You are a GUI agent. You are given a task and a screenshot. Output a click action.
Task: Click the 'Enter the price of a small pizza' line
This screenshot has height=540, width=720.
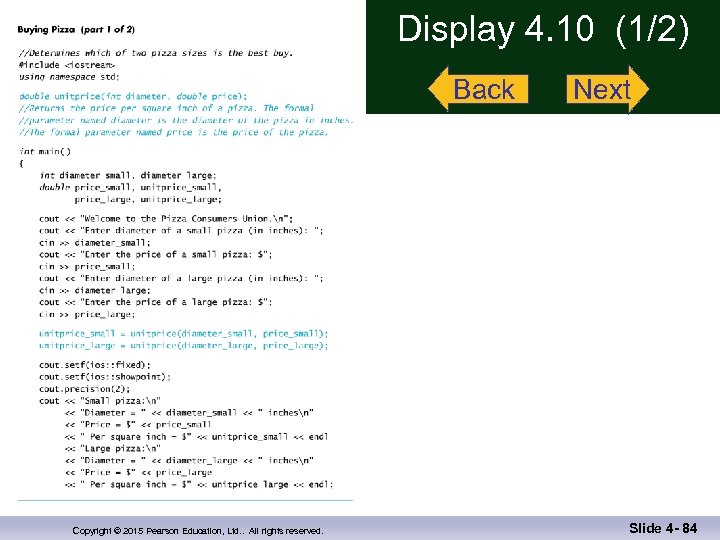coord(156,254)
